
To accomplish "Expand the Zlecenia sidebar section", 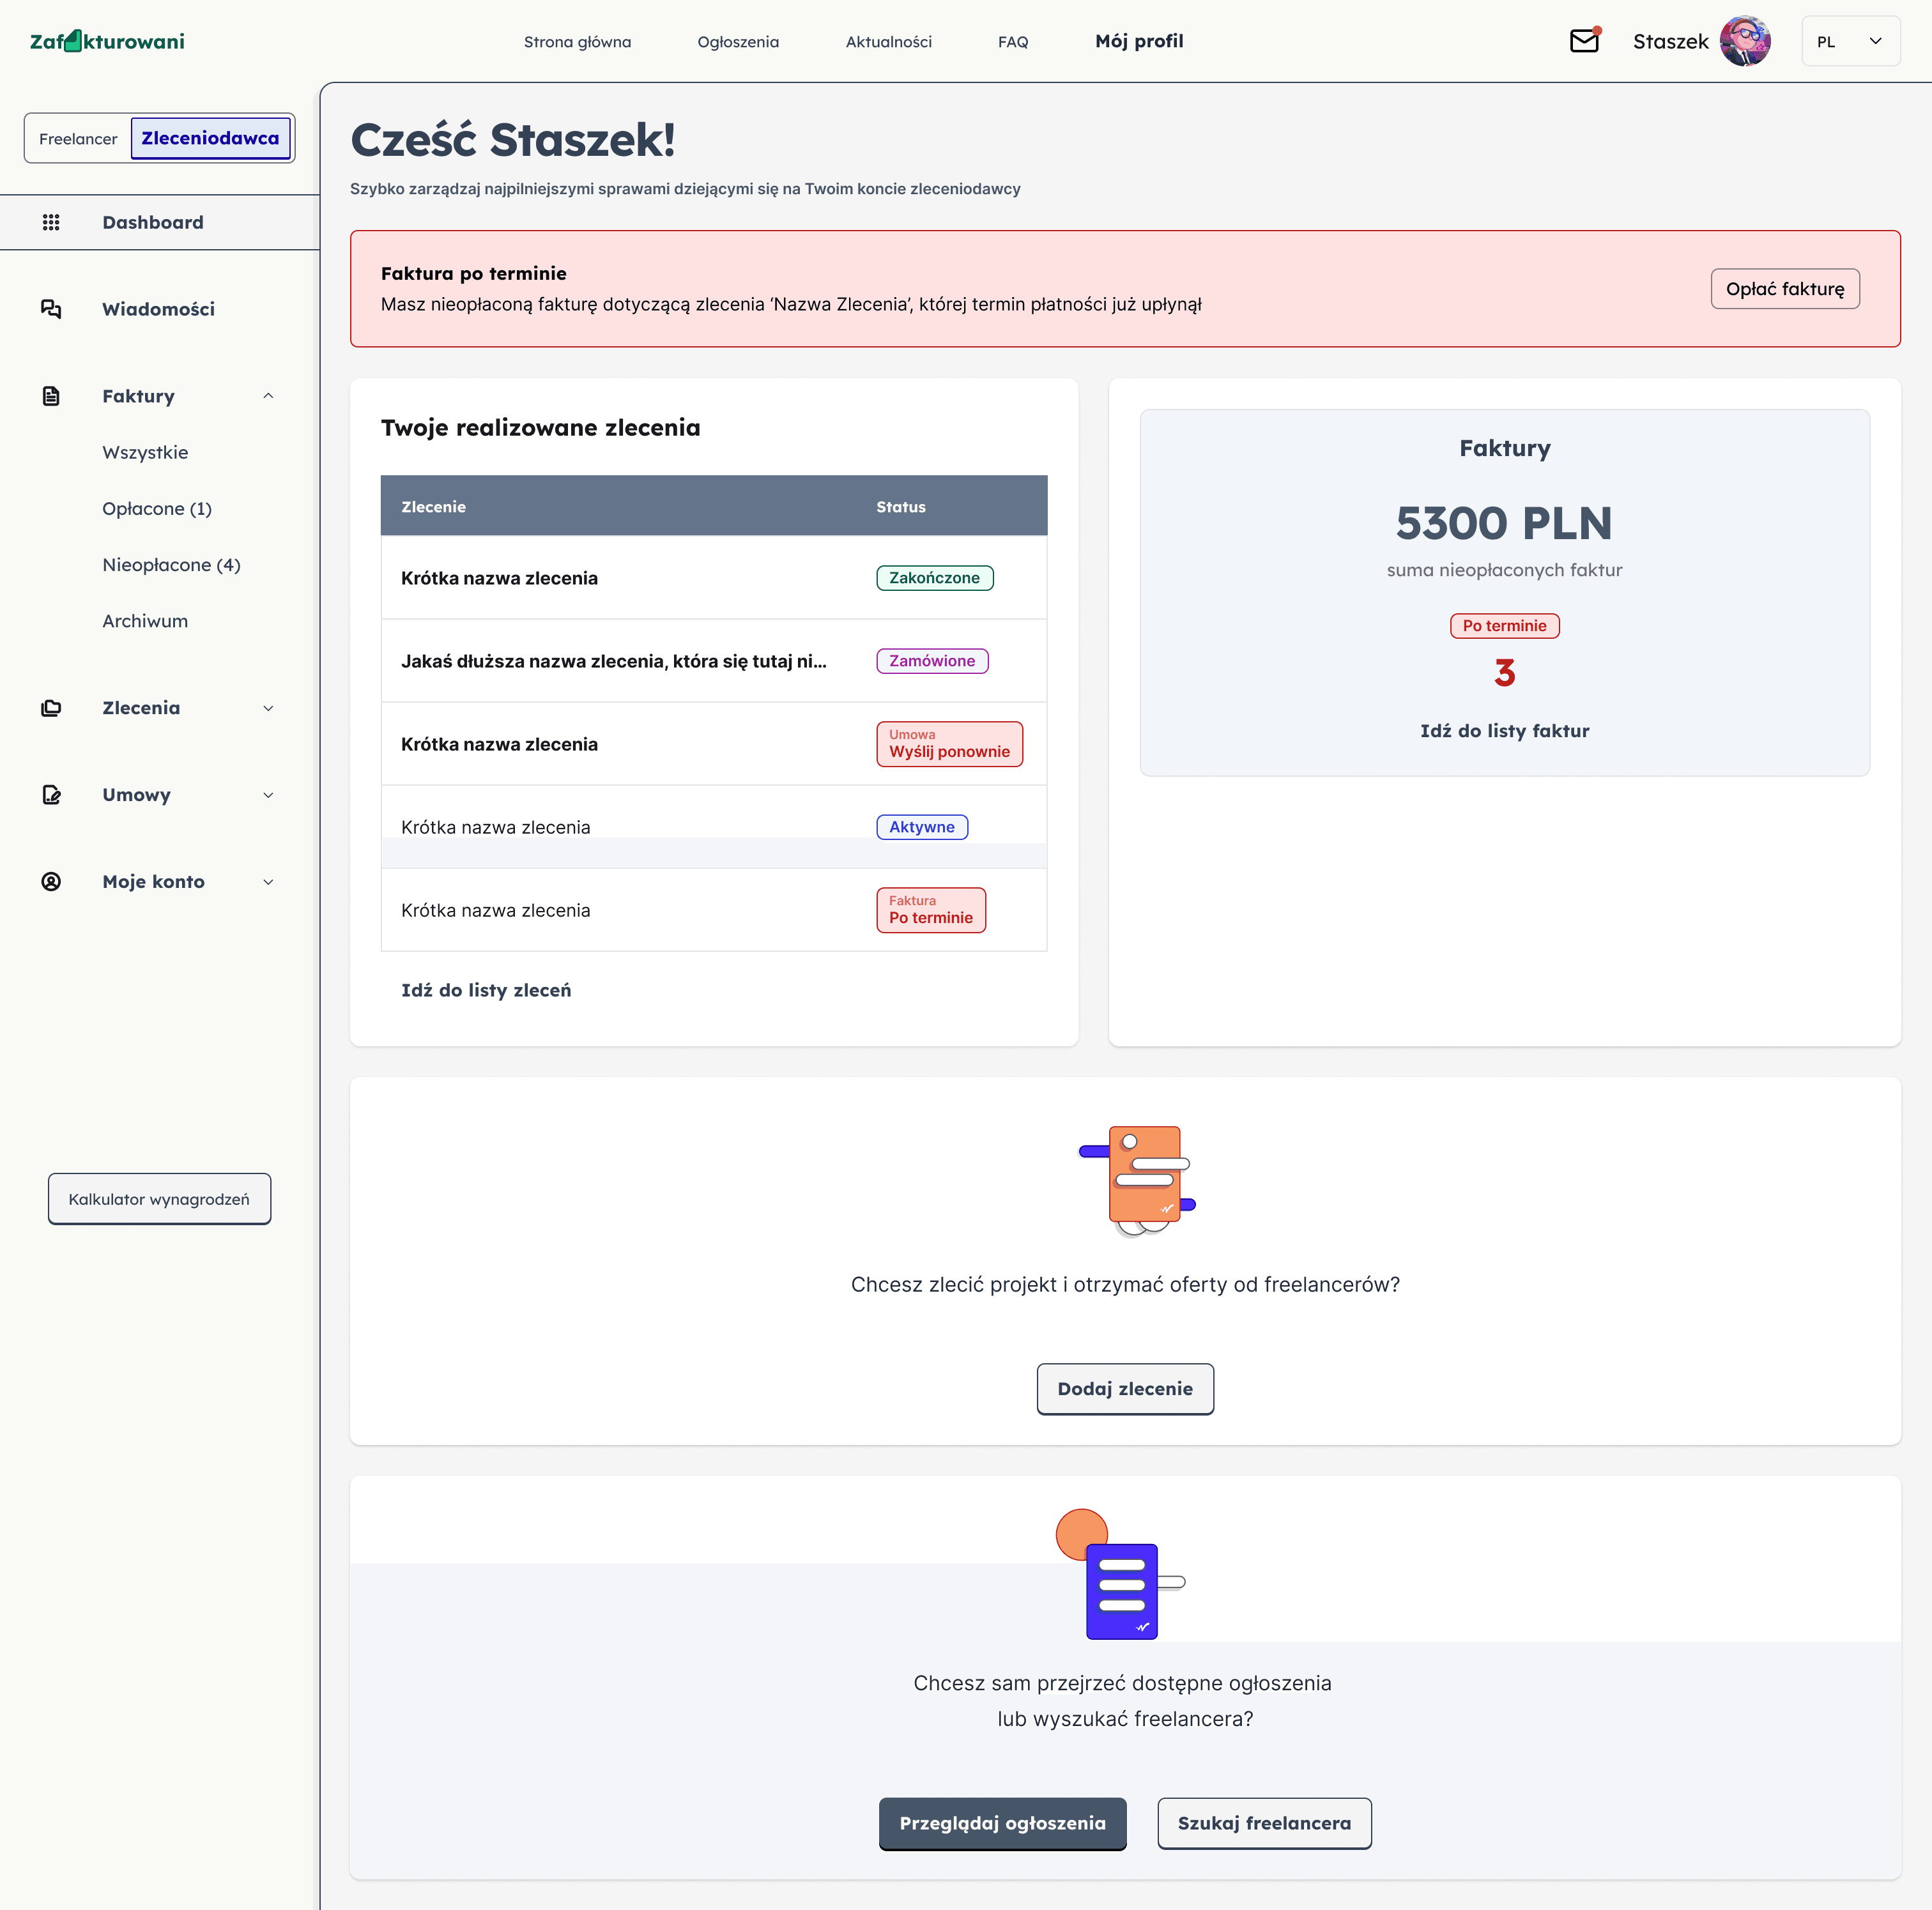I will coord(268,708).
